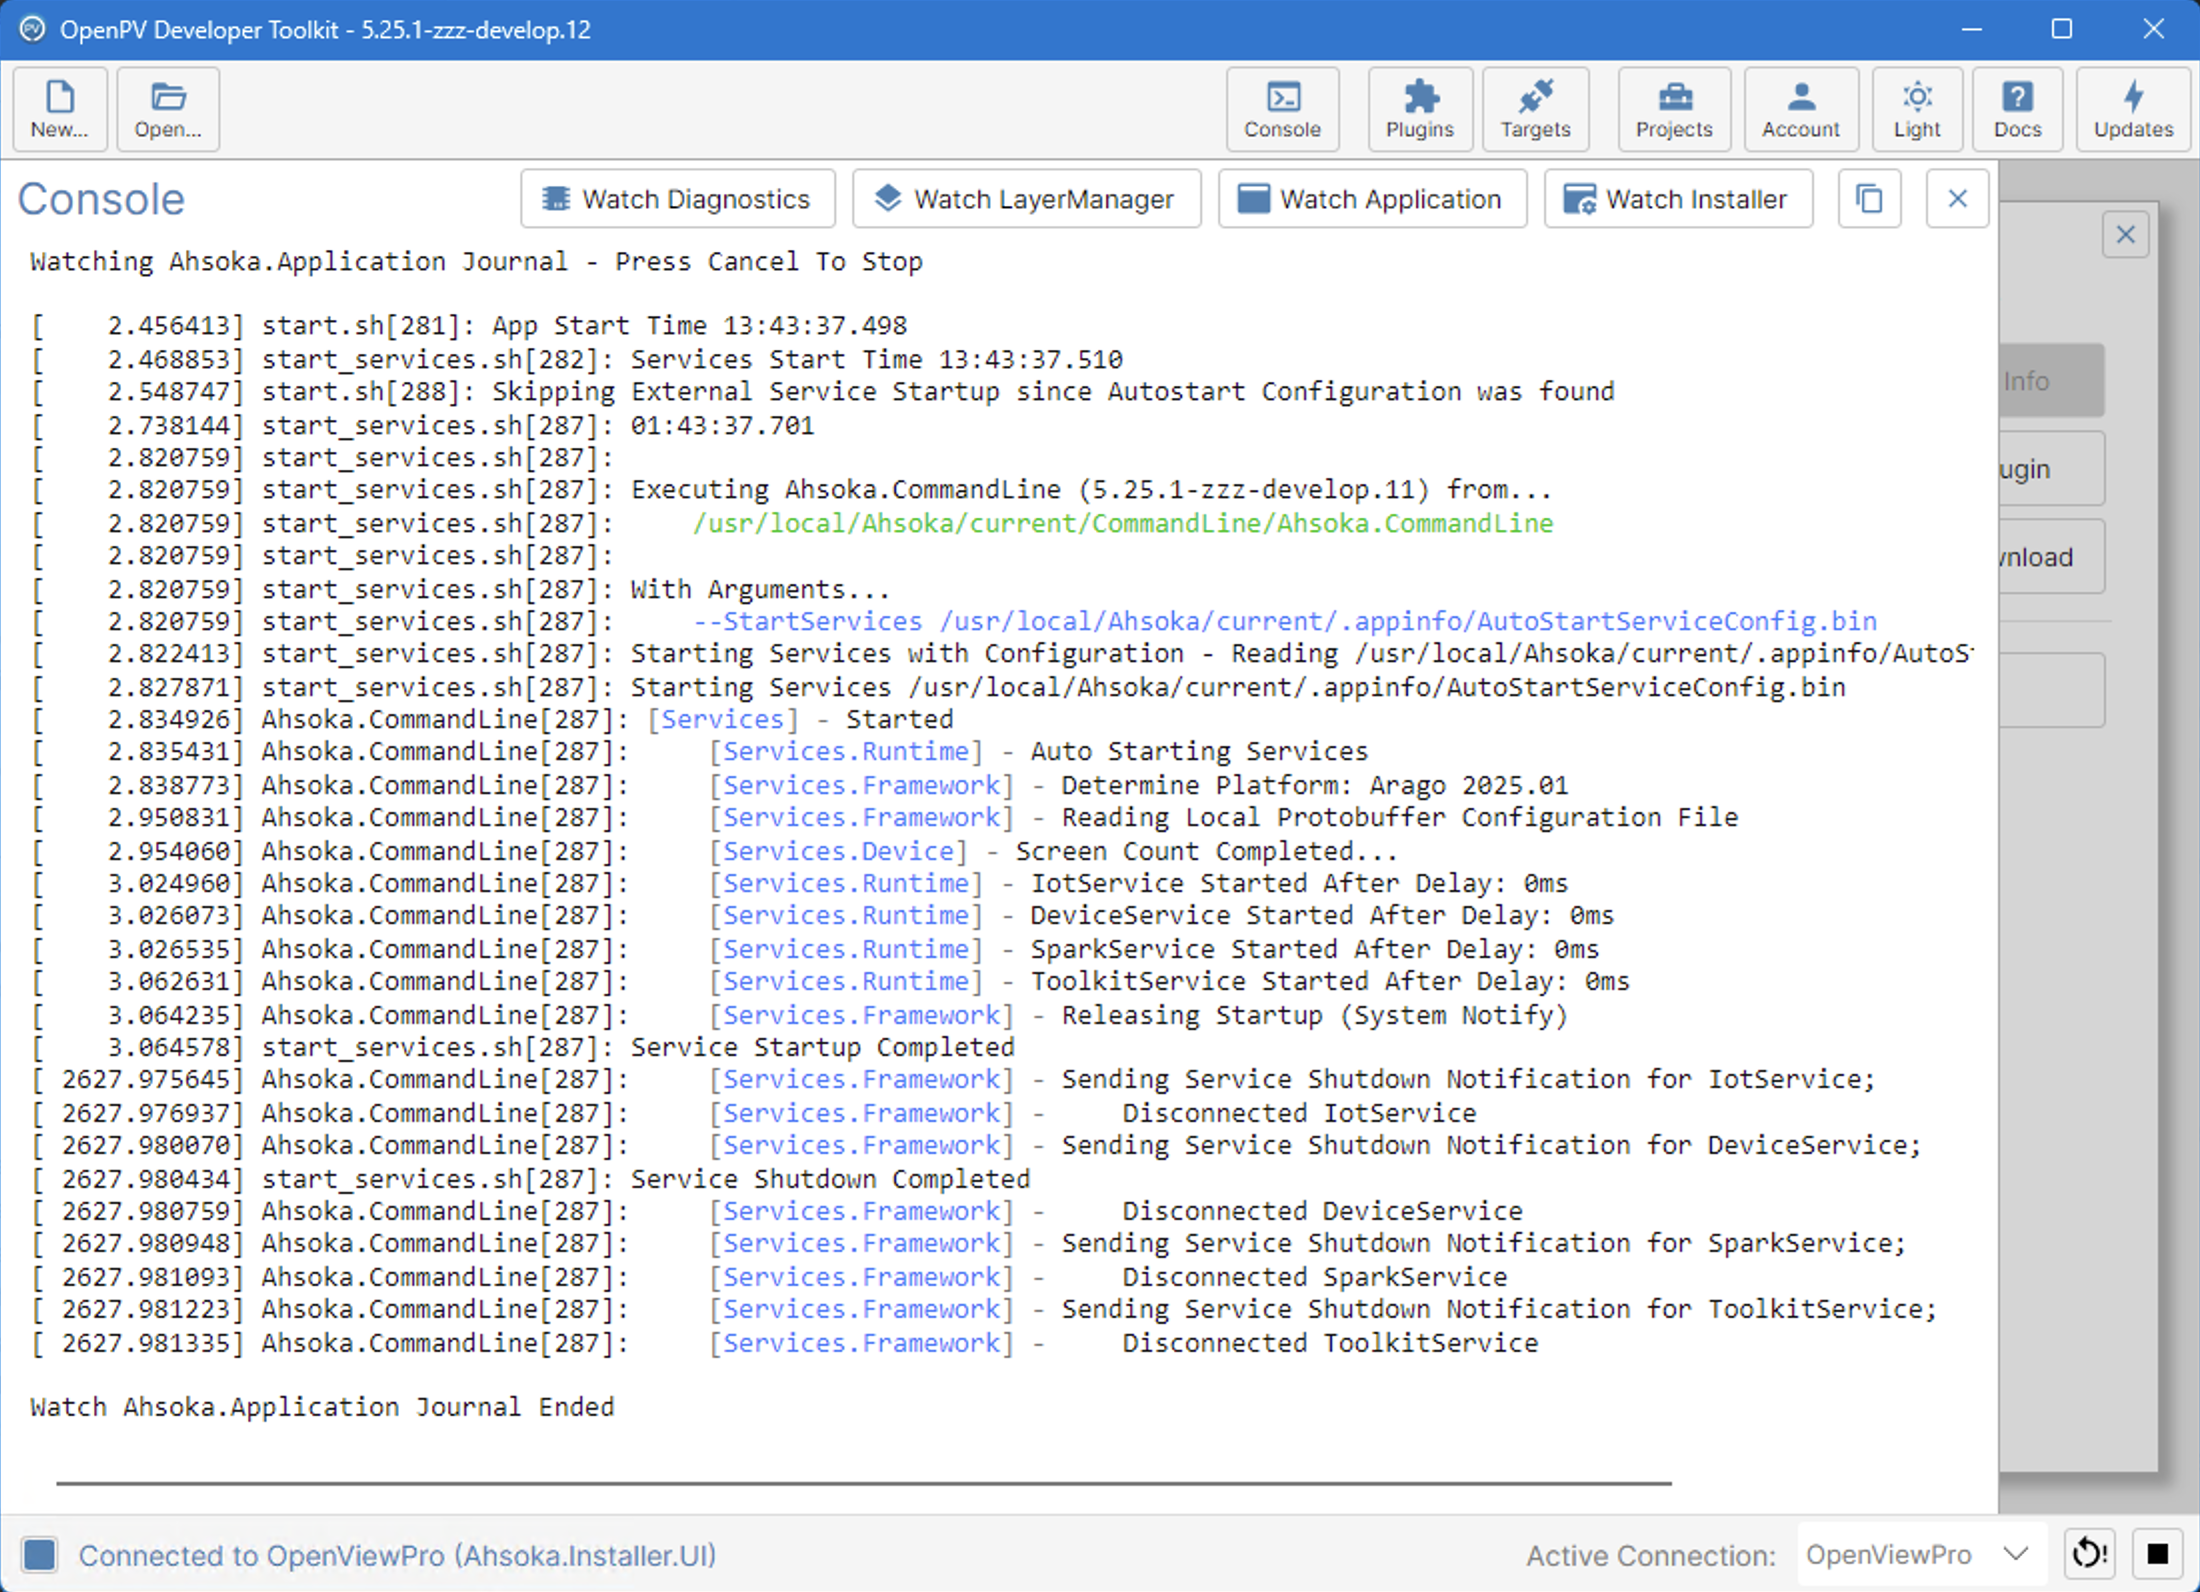The height and width of the screenshot is (1592, 2200).
Task: Check for Updates lightning icon
Action: [2134, 110]
